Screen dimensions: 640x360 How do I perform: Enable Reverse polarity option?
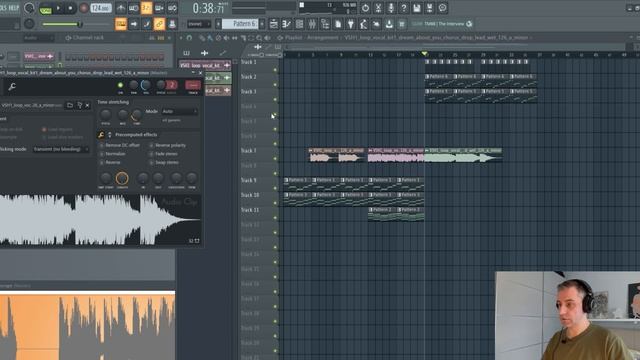click(x=167, y=145)
